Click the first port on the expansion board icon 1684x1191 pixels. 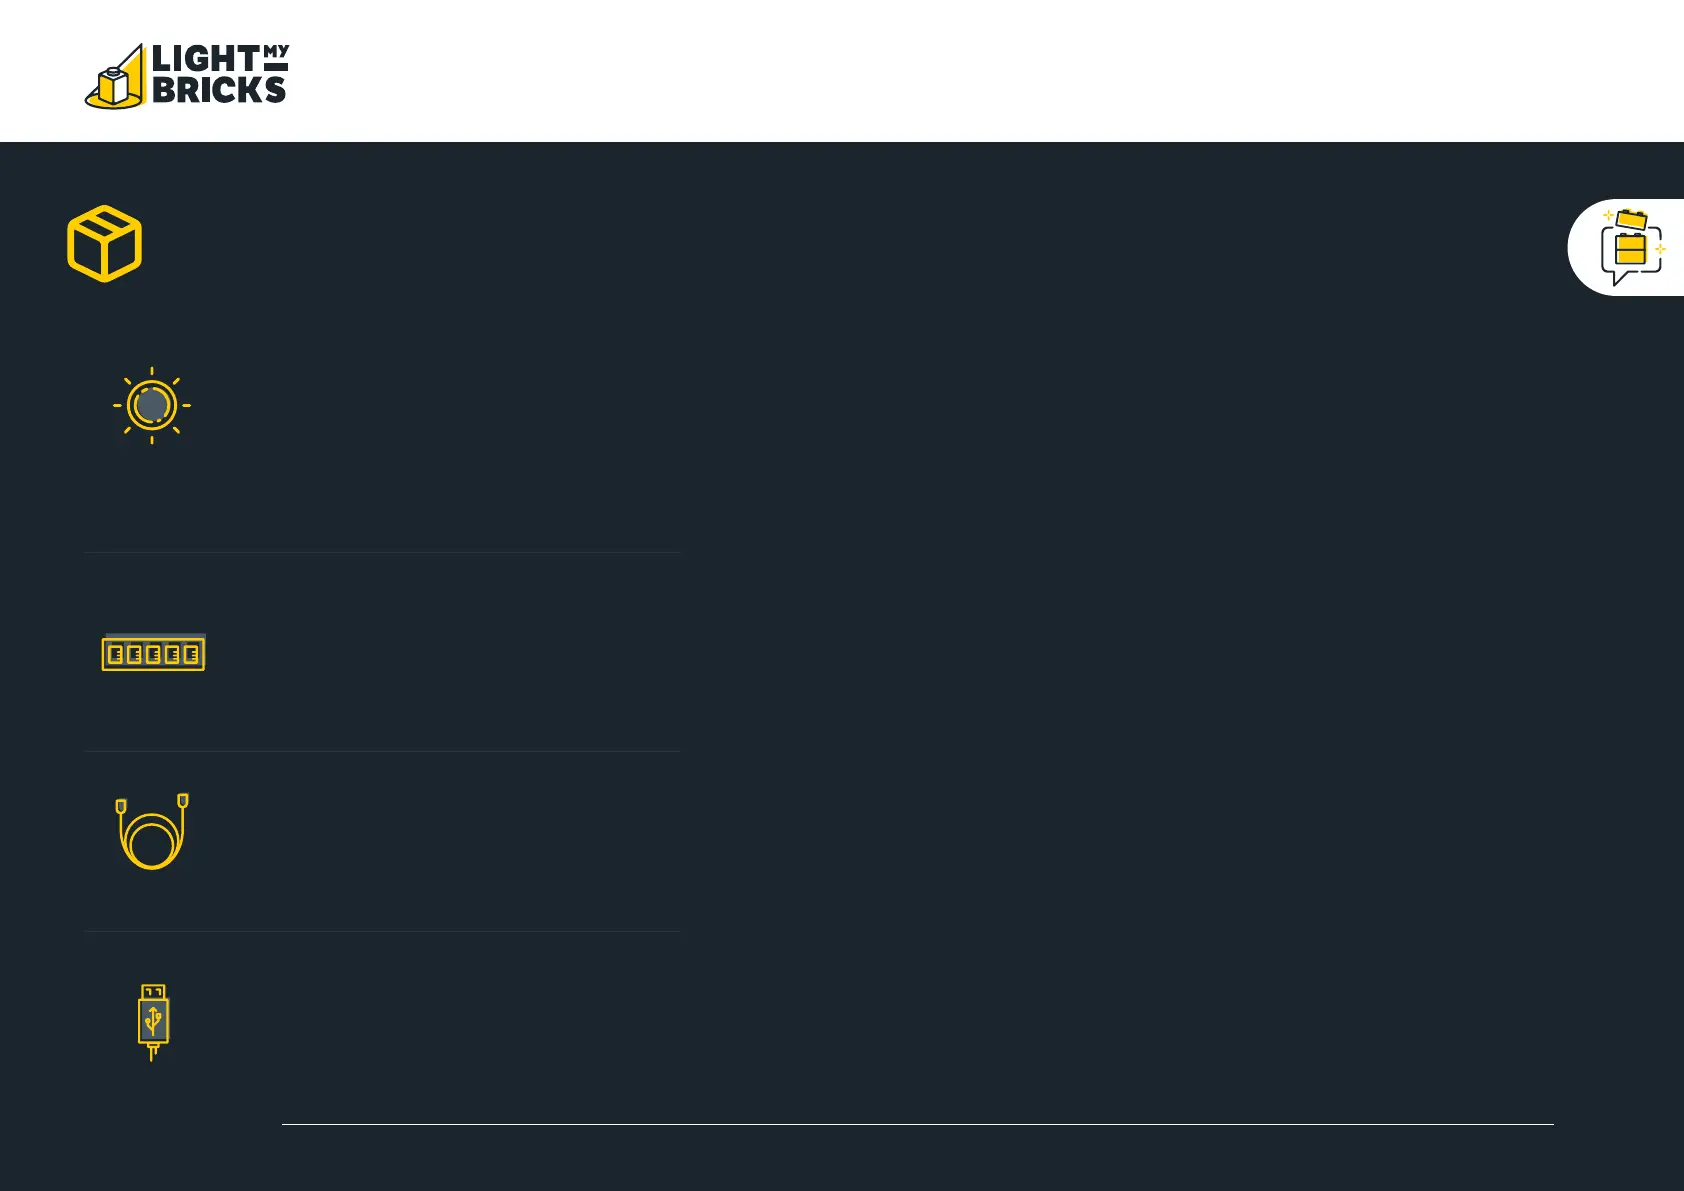coord(116,655)
